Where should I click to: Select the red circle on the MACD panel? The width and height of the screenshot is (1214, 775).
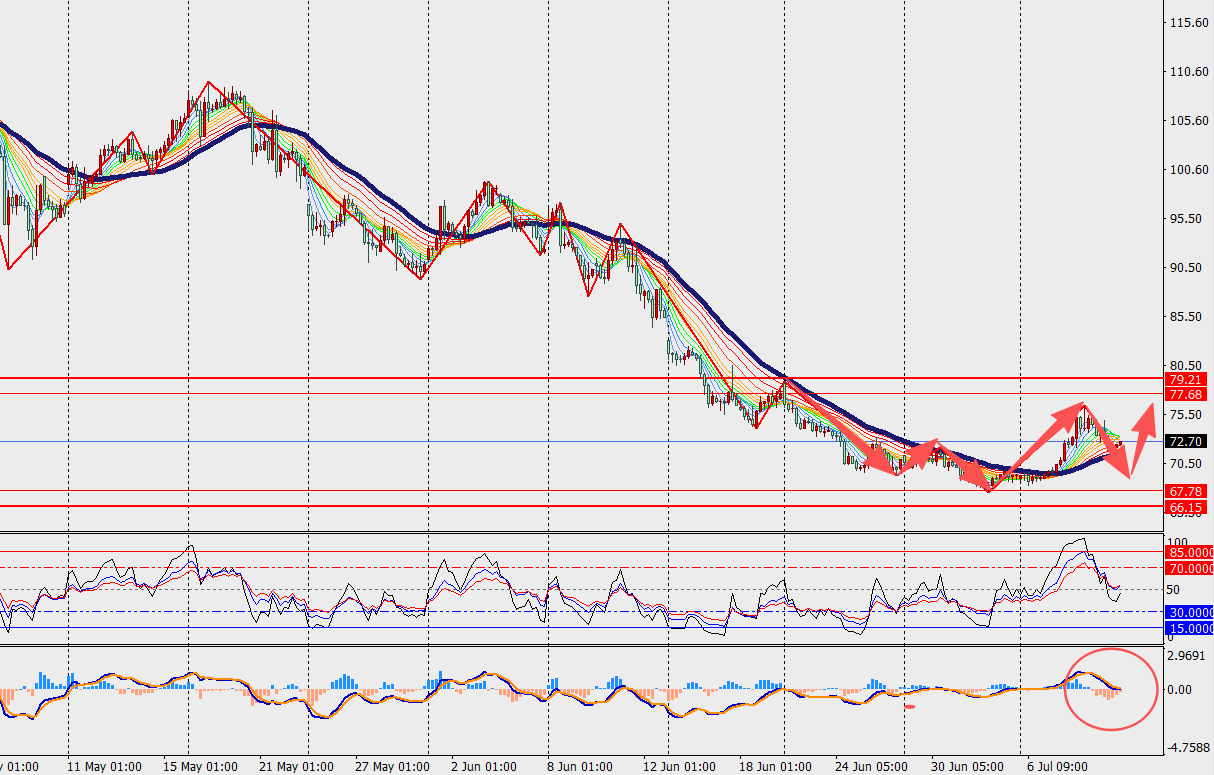[x=1110, y=688]
